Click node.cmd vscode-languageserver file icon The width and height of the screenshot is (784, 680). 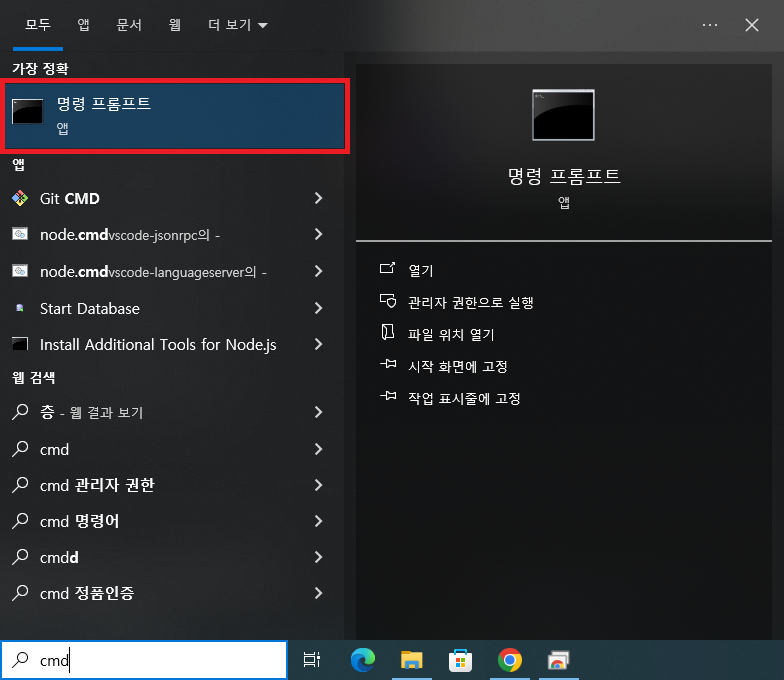point(20,271)
